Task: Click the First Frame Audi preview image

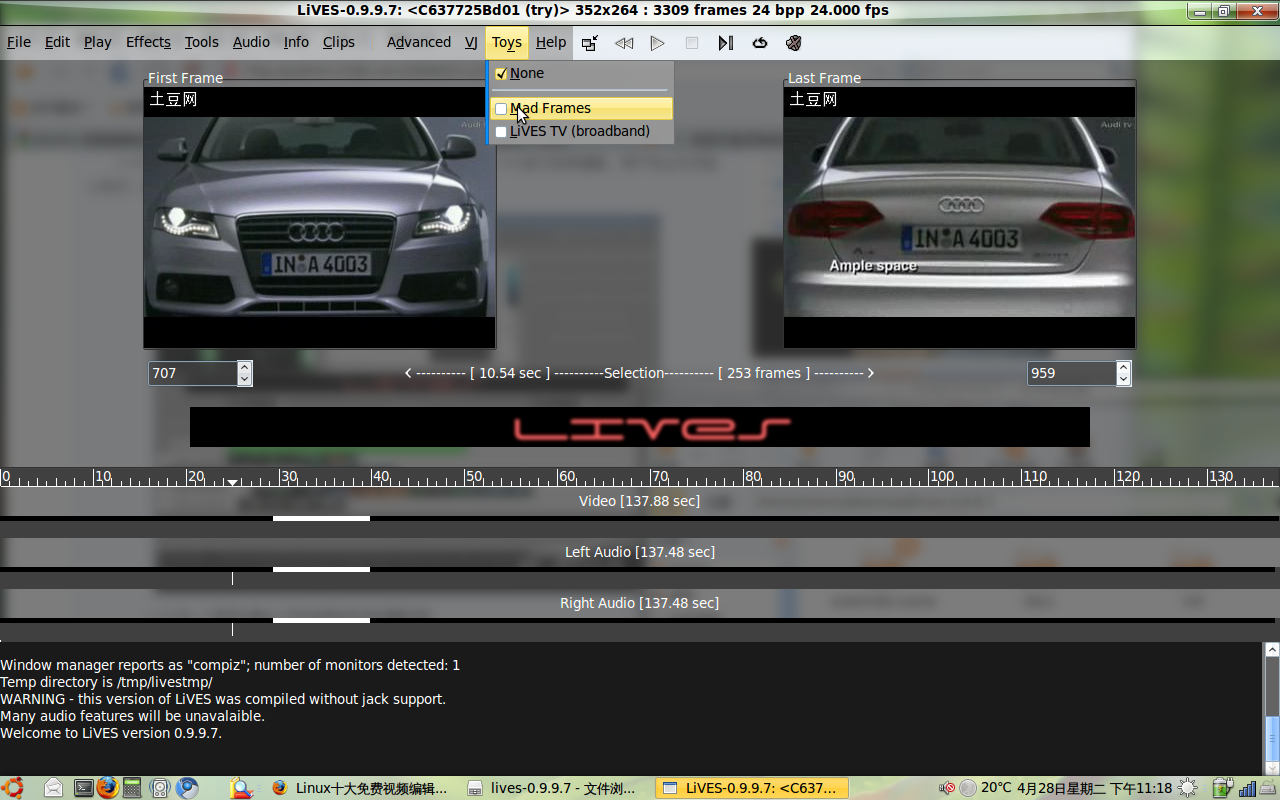Action: (x=320, y=217)
